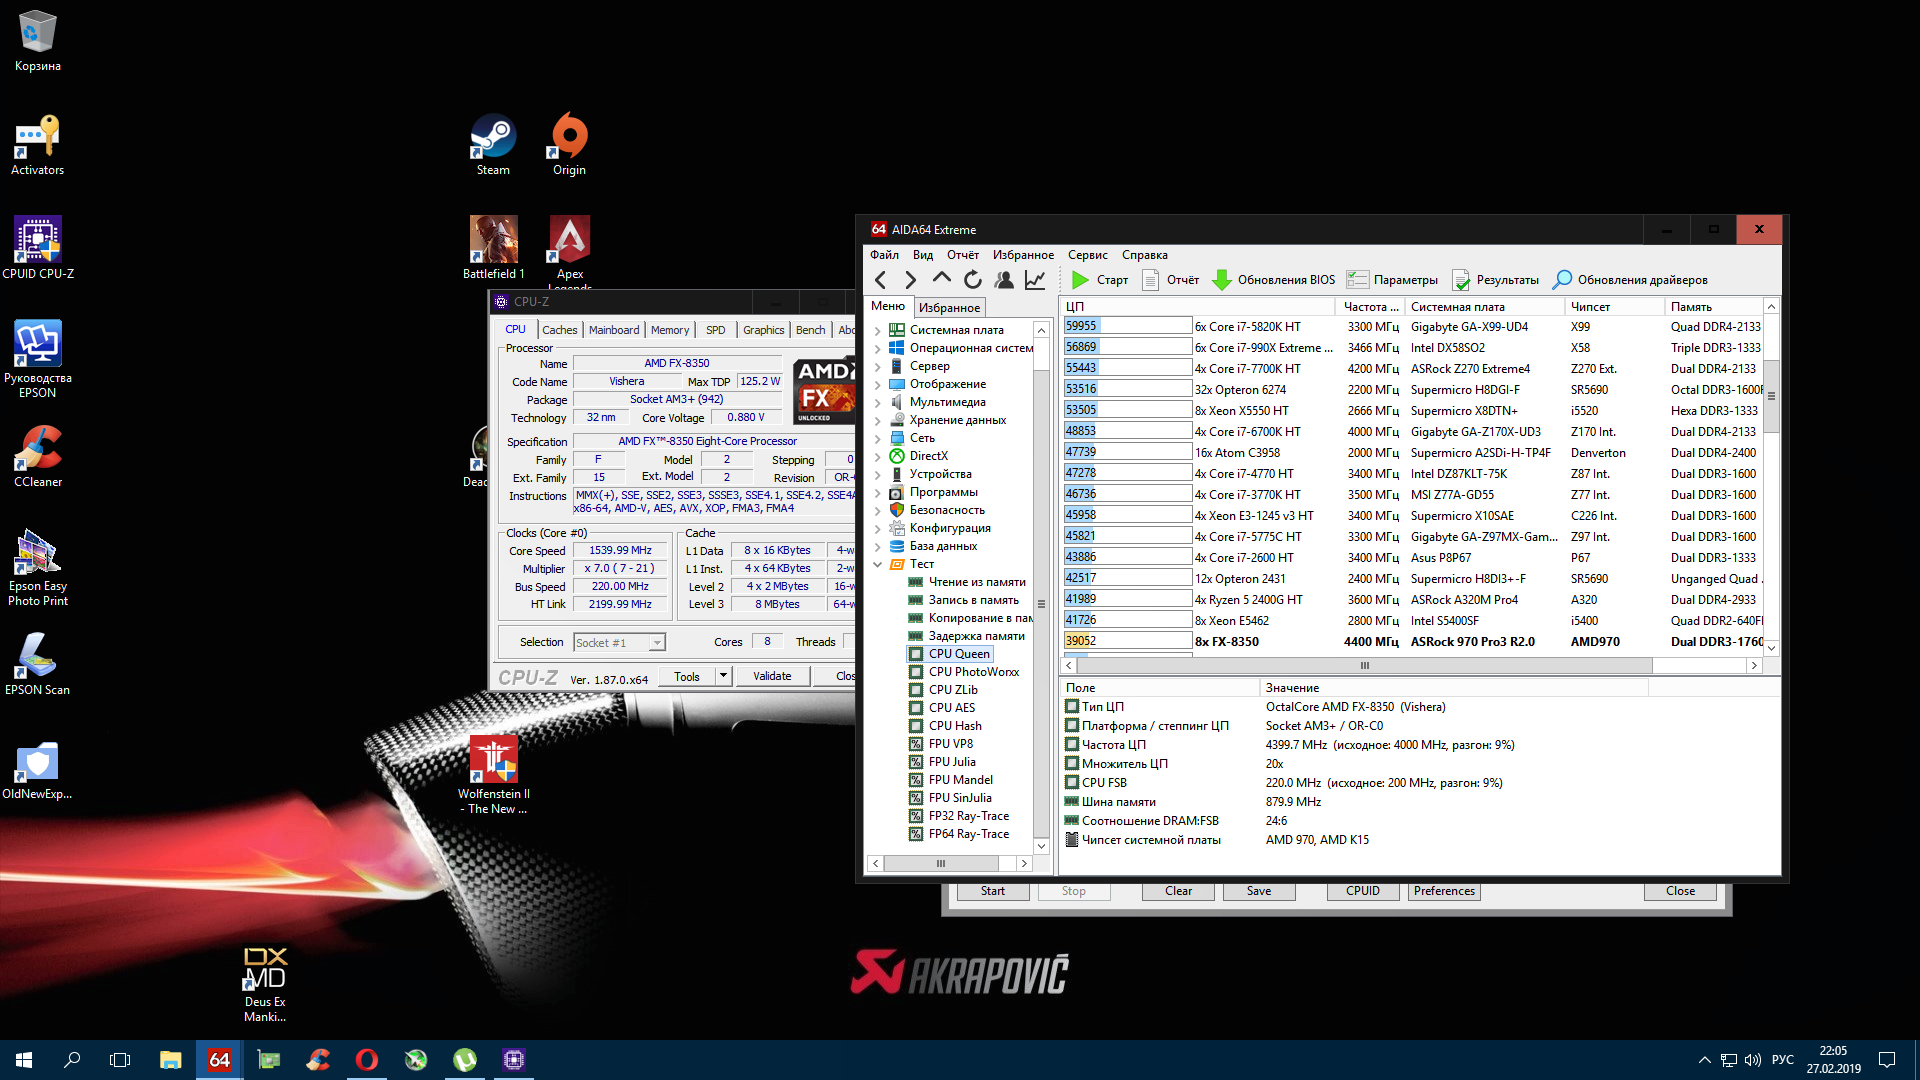Open EPSON Scan desktop shortcut
Screen dimensions: 1920x1080
point(38,664)
